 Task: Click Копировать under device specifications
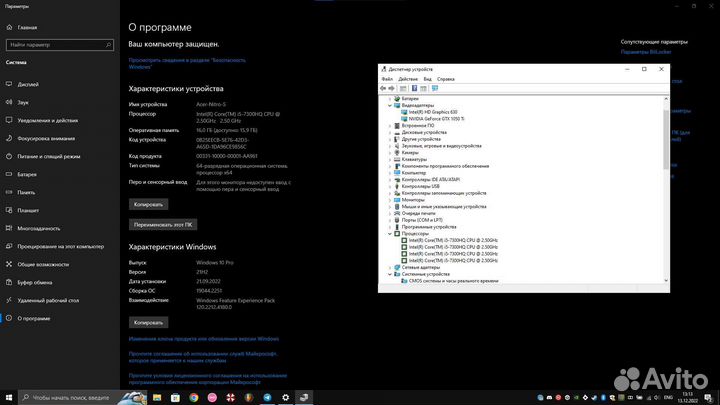tap(148, 204)
